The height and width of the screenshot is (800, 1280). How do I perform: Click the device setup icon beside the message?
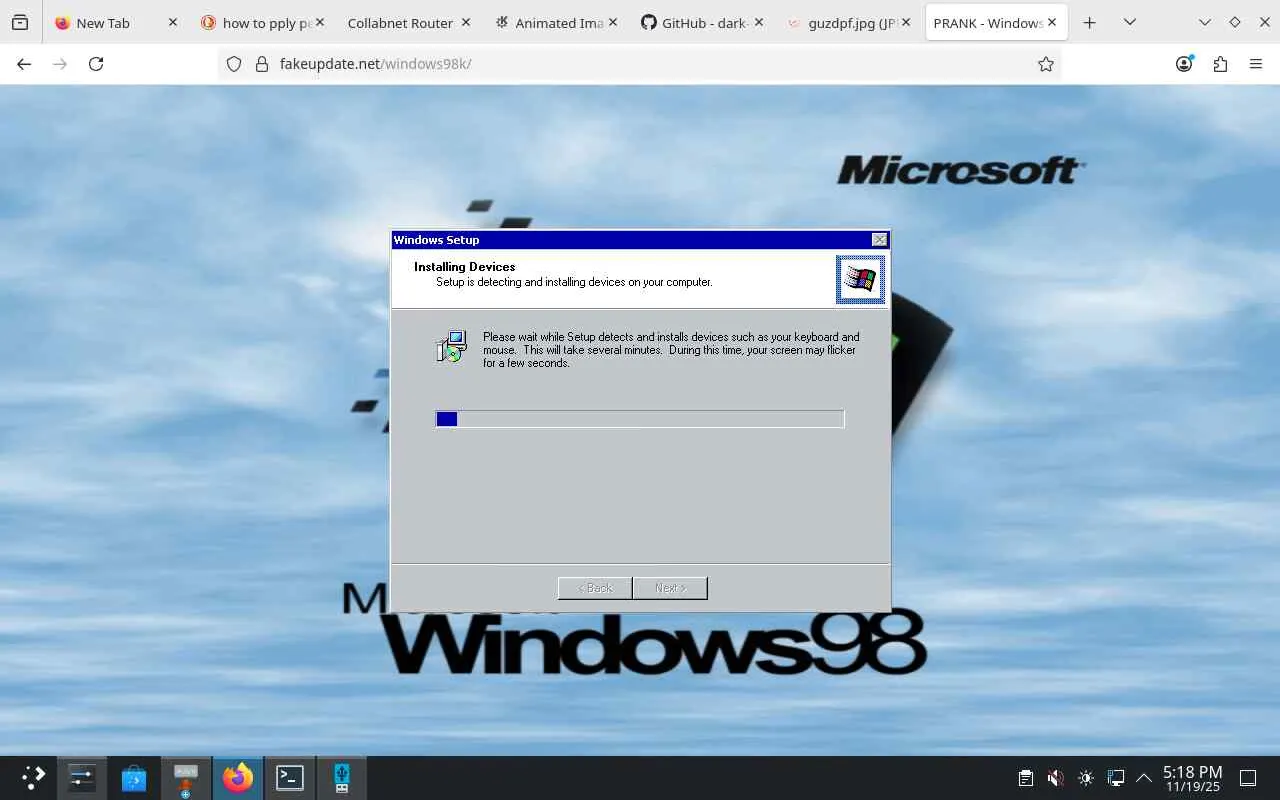tap(452, 346)
